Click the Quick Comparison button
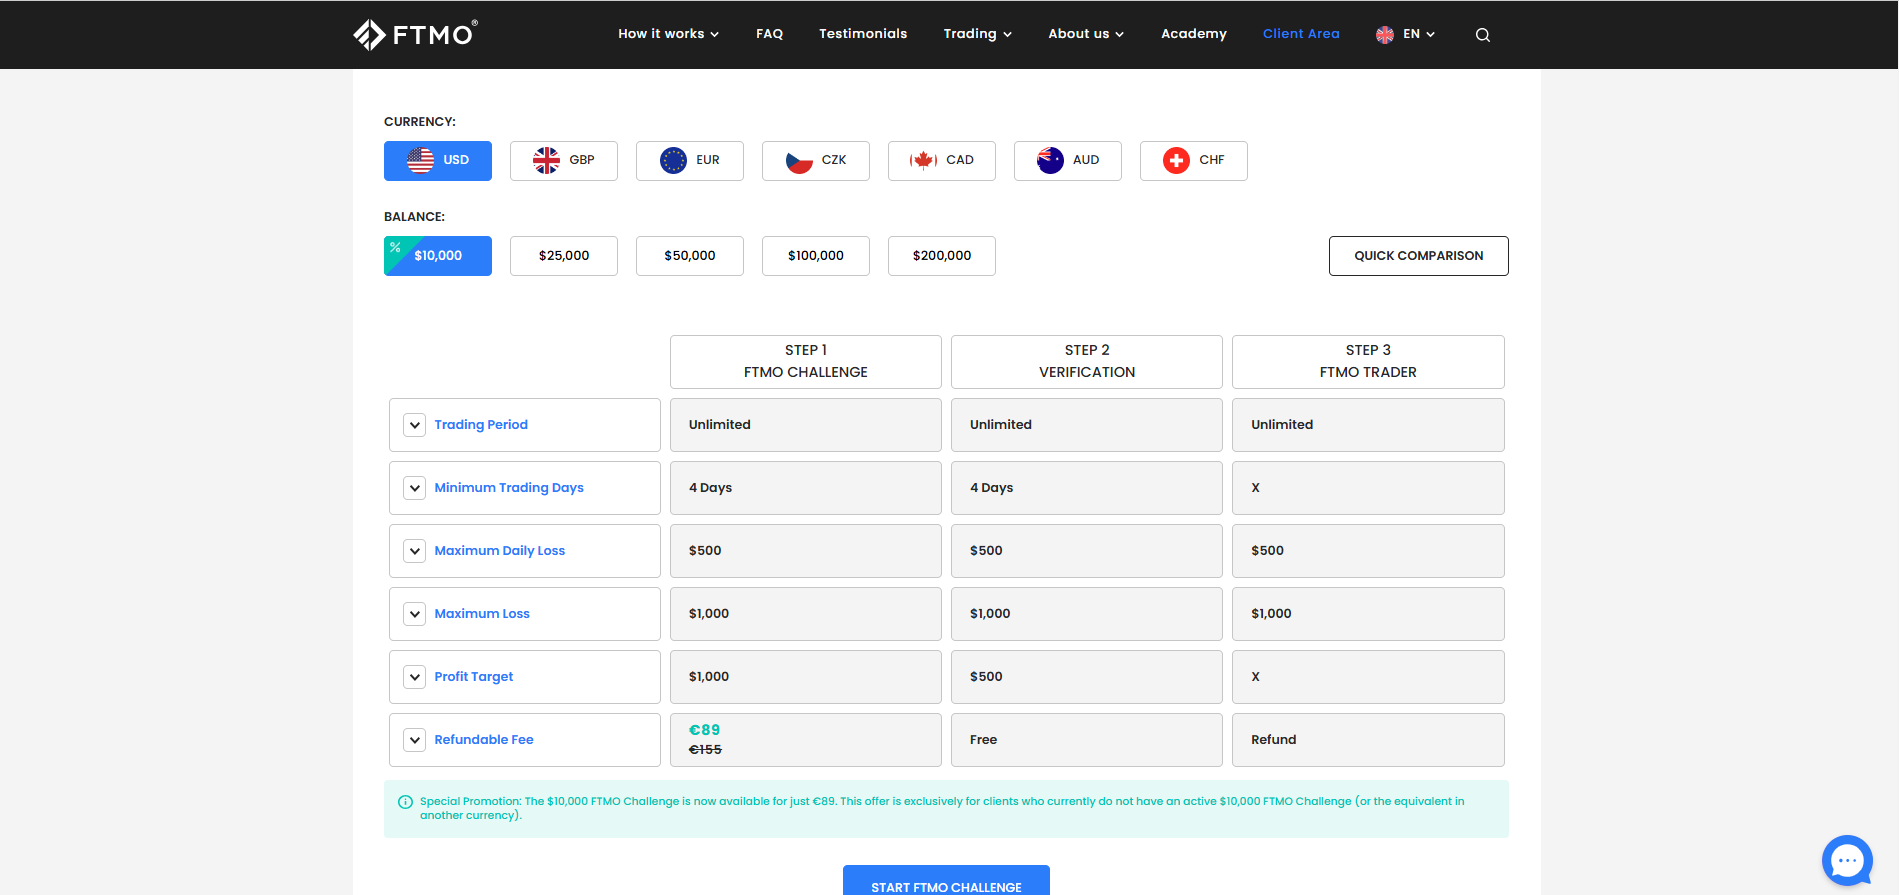The height and width of the screenshot is (895, 1899). pyautogui.click(x=1418, y=256)
